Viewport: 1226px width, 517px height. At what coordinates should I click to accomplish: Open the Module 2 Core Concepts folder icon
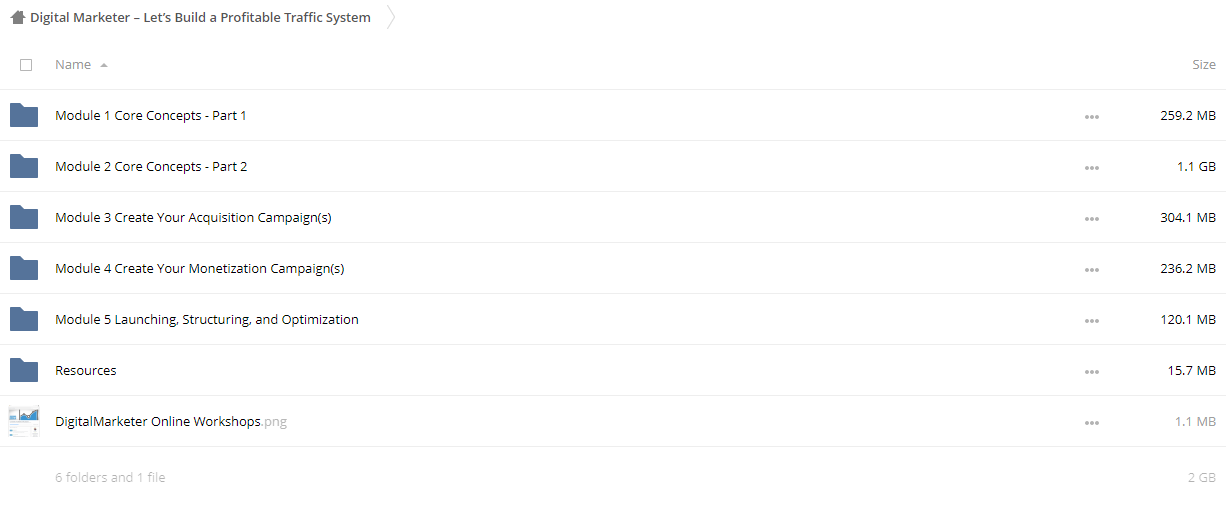coord(24,167)
